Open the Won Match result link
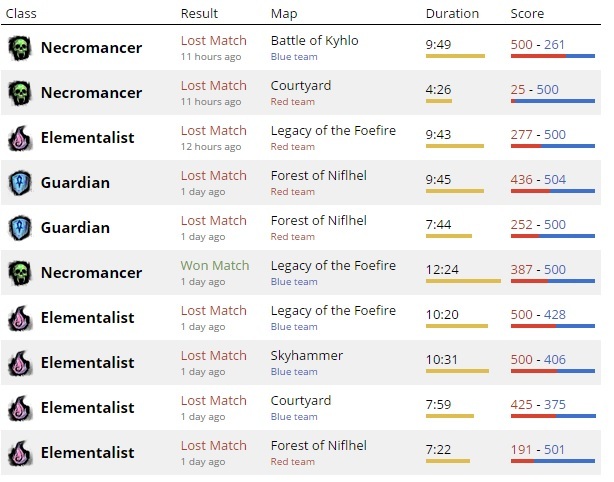The image size is (614, 482). (215, 265)
